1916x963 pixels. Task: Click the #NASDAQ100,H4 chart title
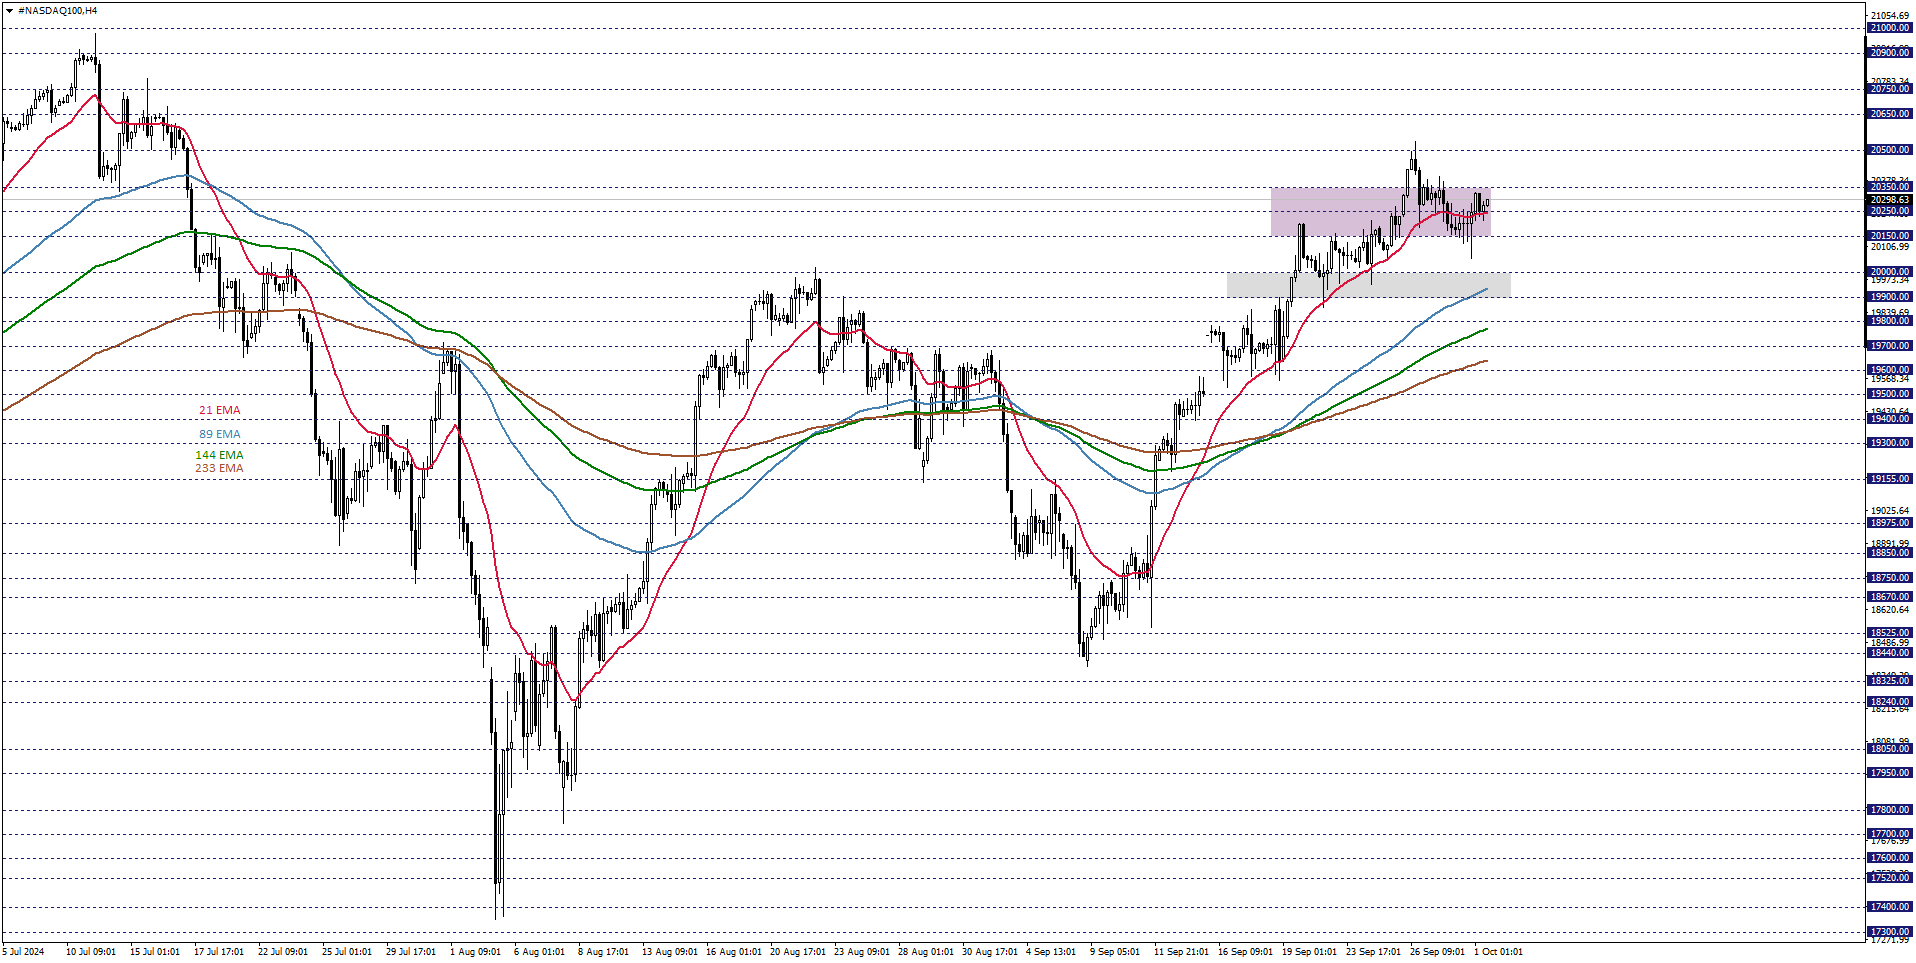[x=58, y=11]
